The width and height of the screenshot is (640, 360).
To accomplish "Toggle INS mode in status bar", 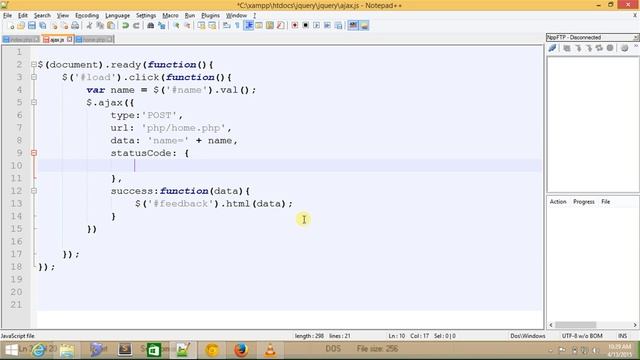I will pyautogui.click(x=622, y=336).
